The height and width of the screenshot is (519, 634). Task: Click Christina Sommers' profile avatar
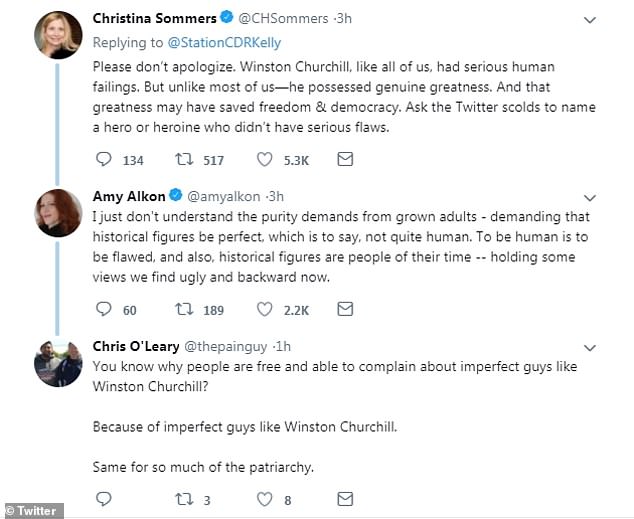coord(58,34)
